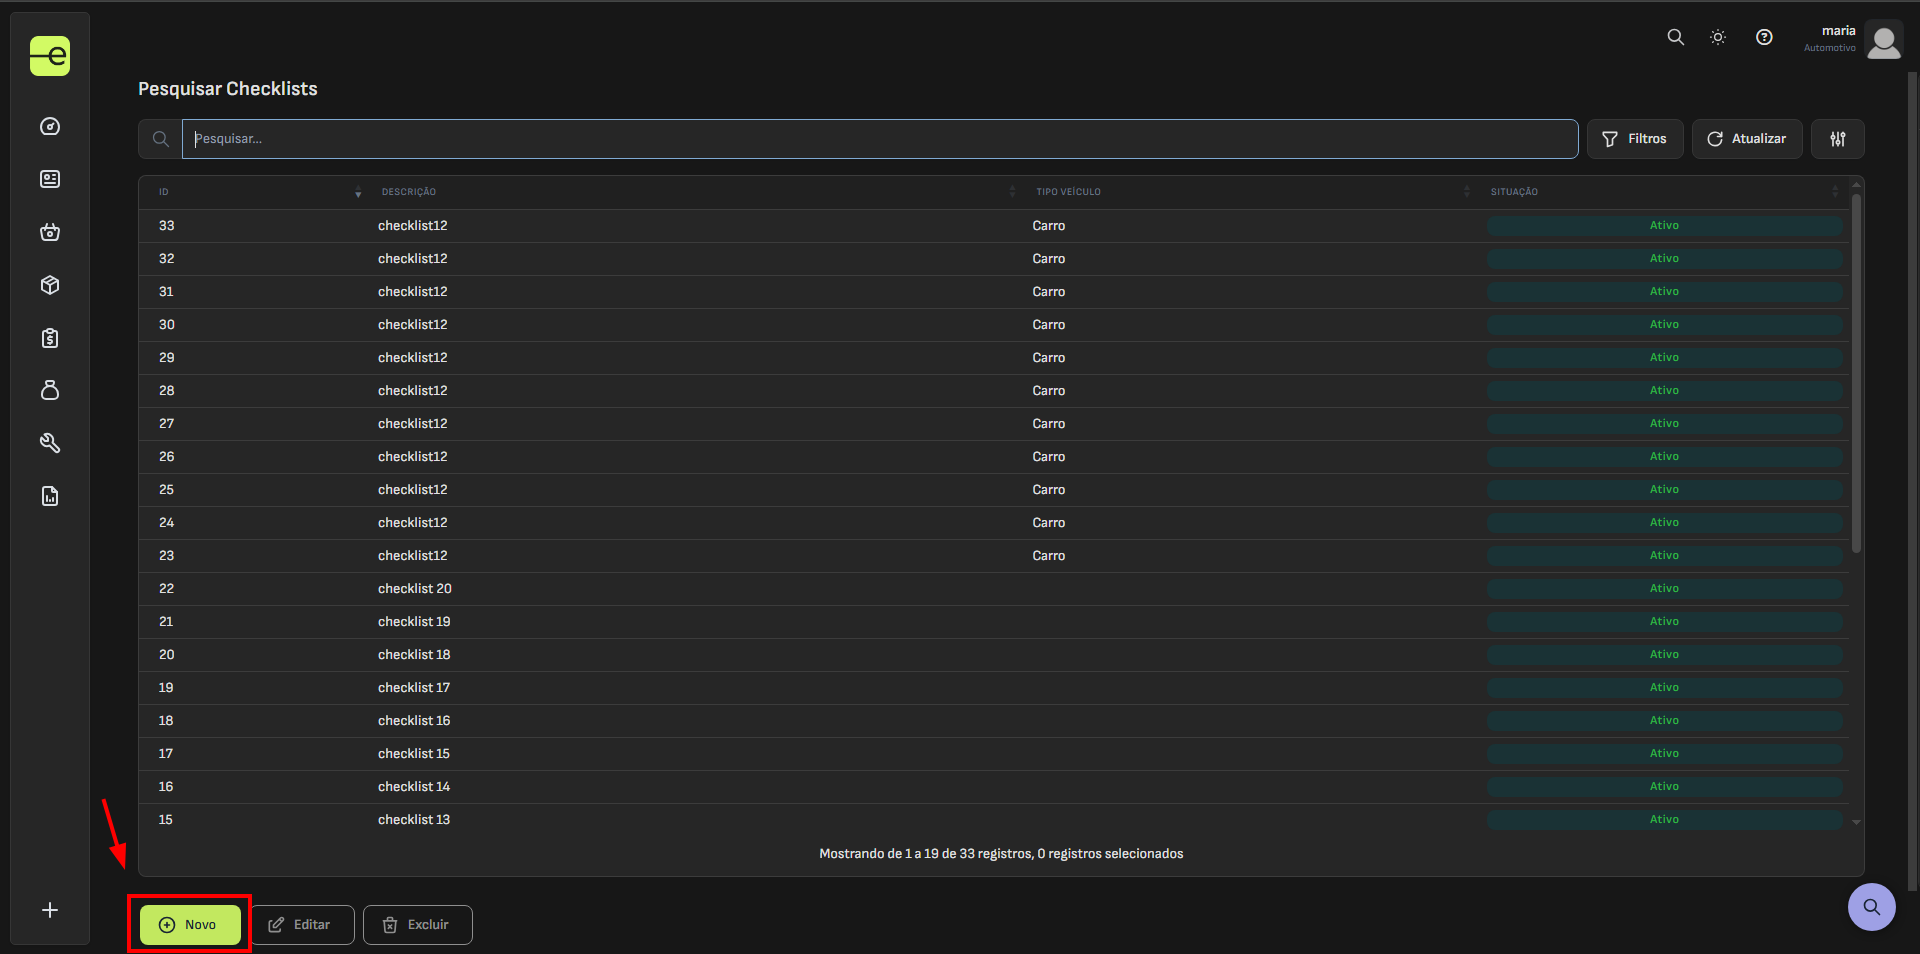Click the checklist 16 description
Viewport: 1920px width, 954px height.
click(x=414, y=721)
